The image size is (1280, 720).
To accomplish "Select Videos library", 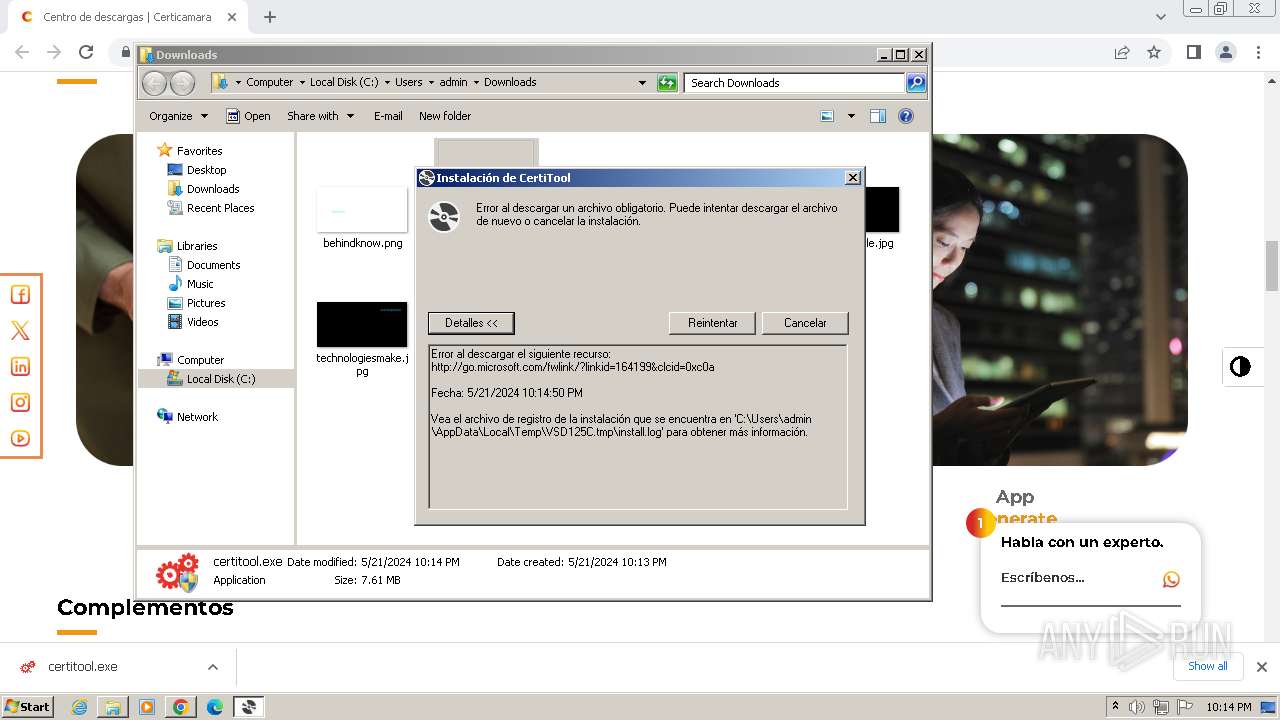I will coord(202,322).
